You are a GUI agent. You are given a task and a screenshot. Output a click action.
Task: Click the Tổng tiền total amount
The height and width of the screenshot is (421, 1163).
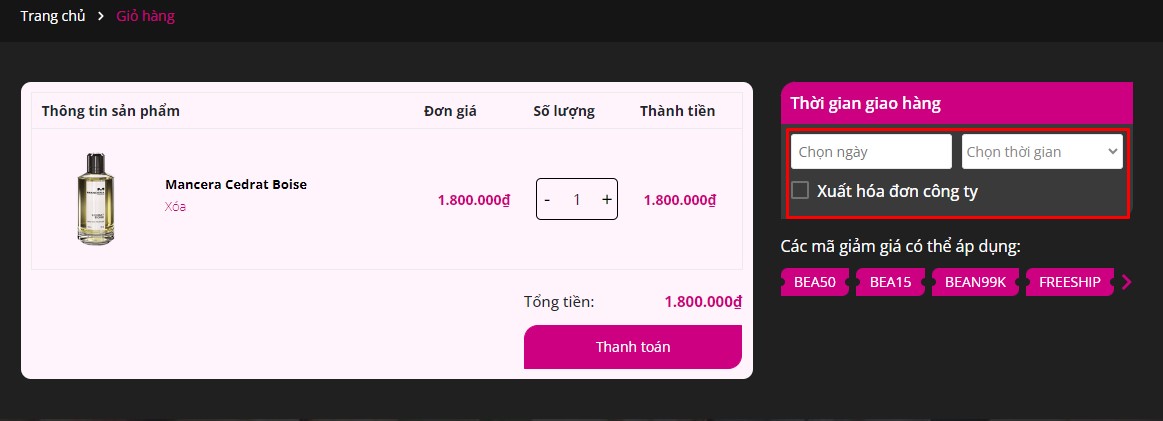(x=703, y=302)
